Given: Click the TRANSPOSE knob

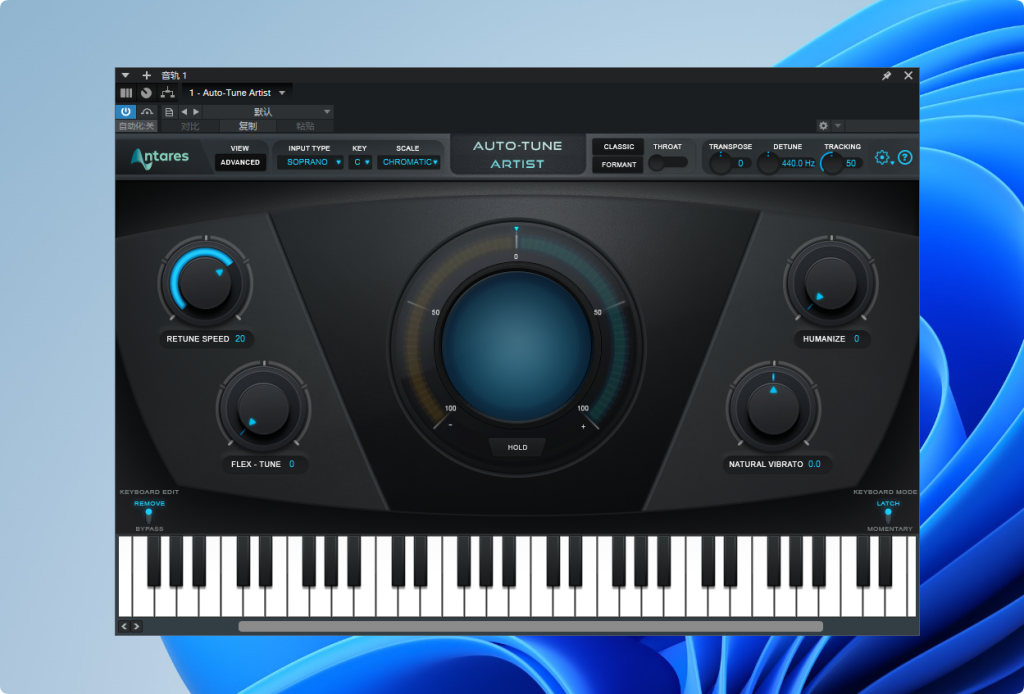Looking at the screenshot, I should point(720,163).
